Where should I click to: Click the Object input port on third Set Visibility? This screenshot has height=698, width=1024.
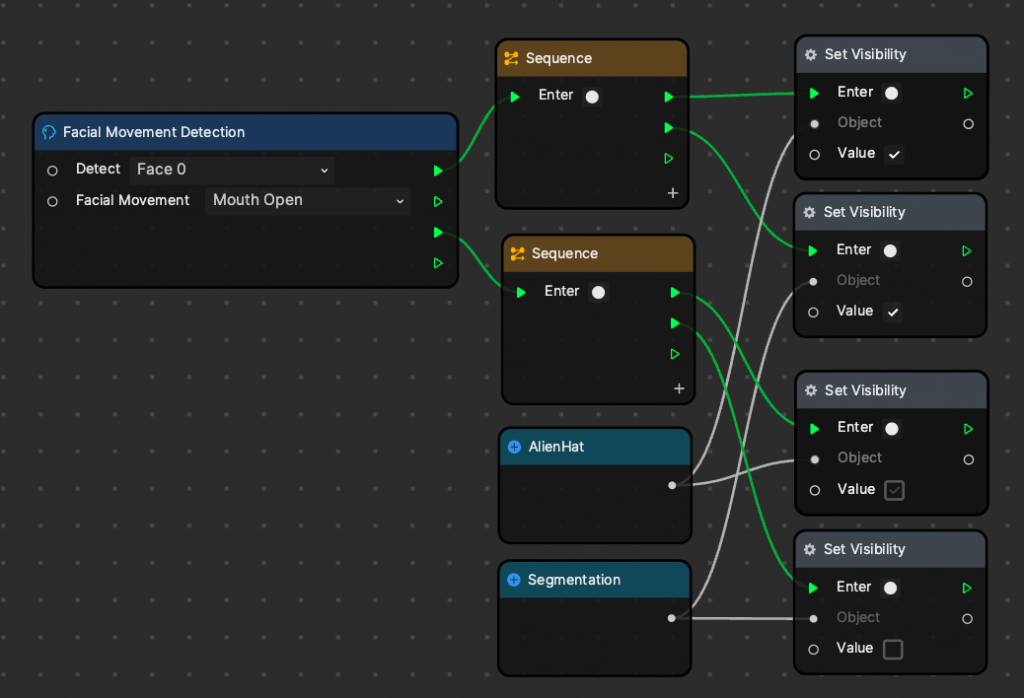[x=814, y=460]
